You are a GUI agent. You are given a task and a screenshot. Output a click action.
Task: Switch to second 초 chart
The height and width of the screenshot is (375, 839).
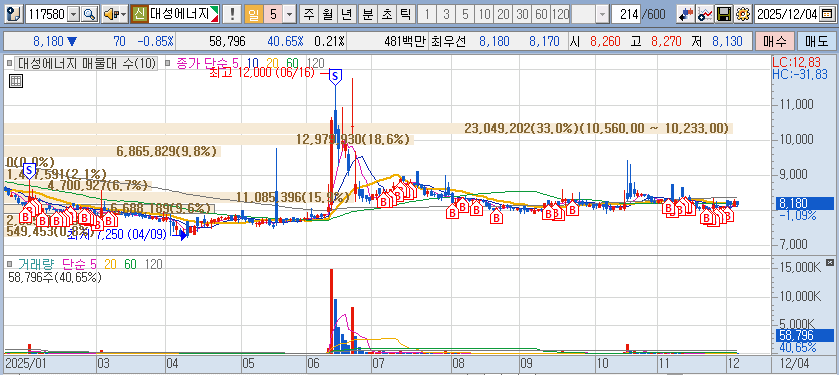(x=387, y=14)
